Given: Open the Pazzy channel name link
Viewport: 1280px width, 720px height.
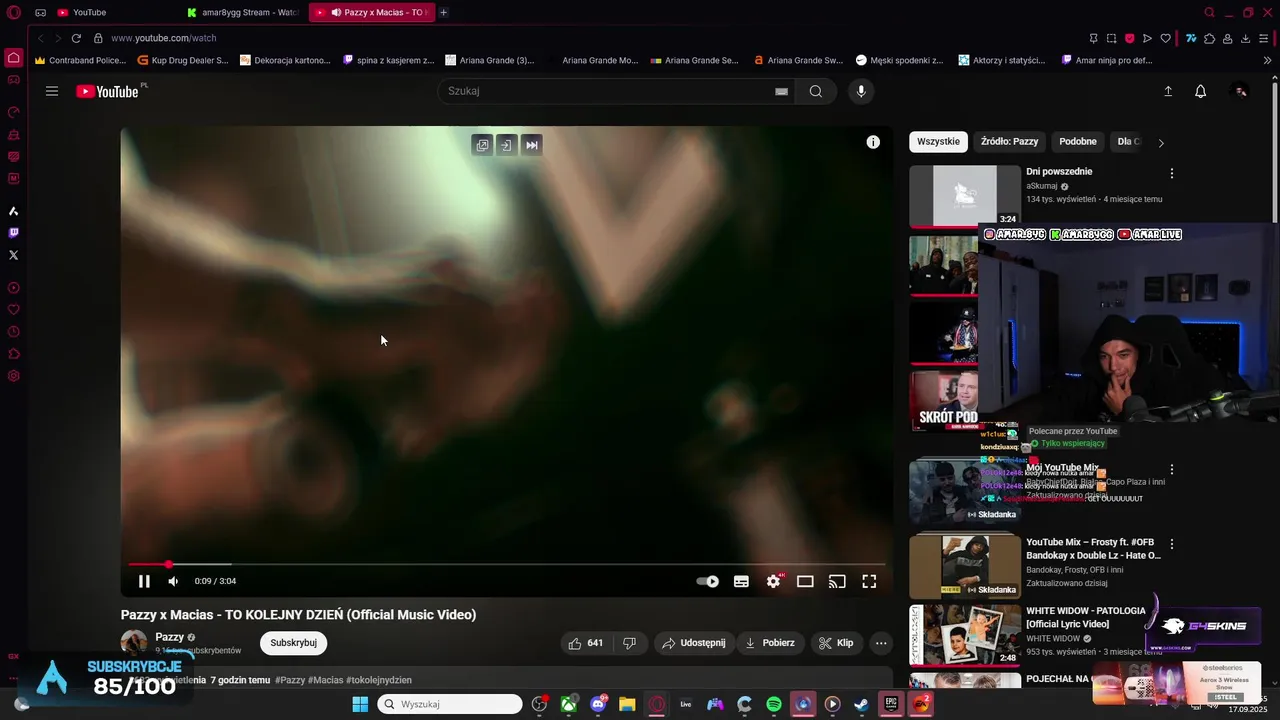Looking at the screenshot, I should click(169, 637).
